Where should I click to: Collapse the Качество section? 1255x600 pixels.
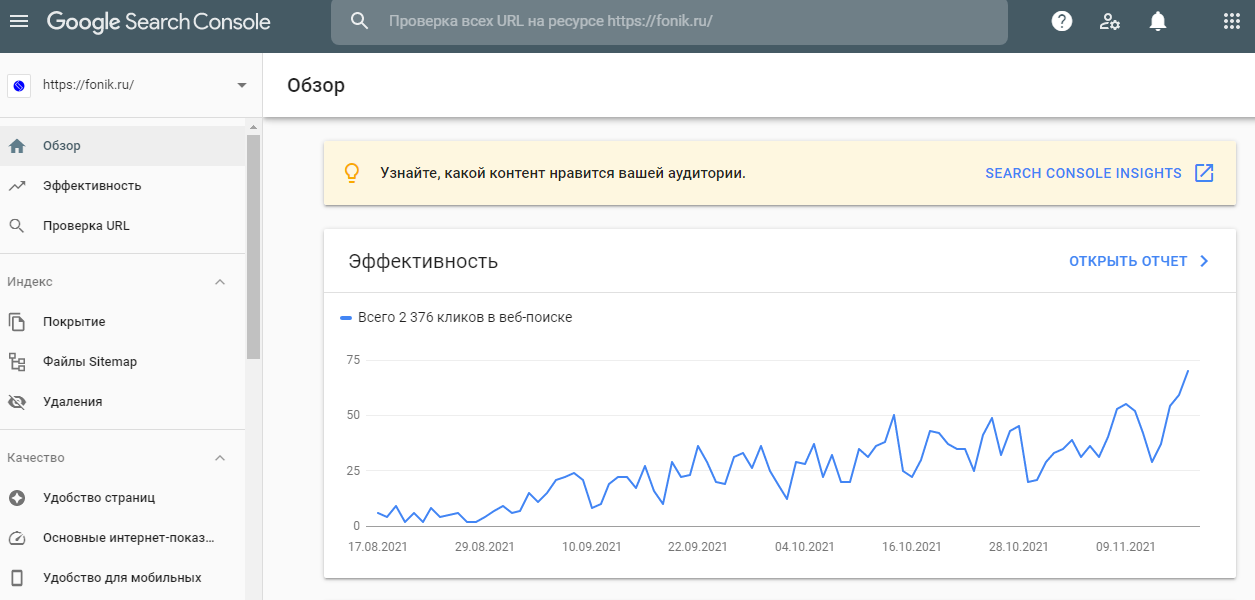221,458
